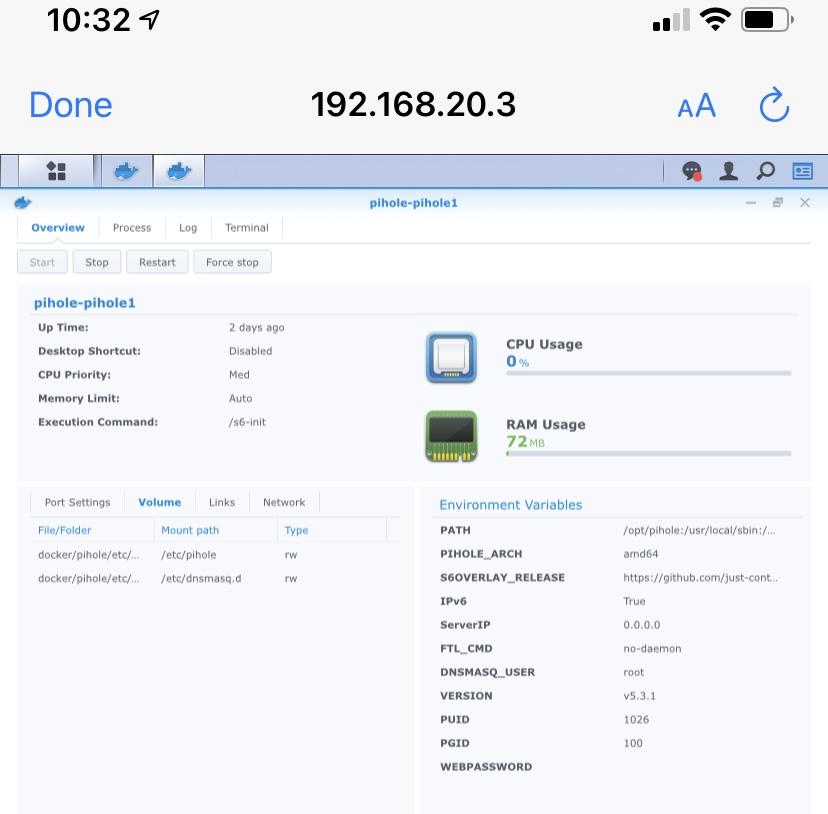Click the Environment Variables heading

click(511, 505)
